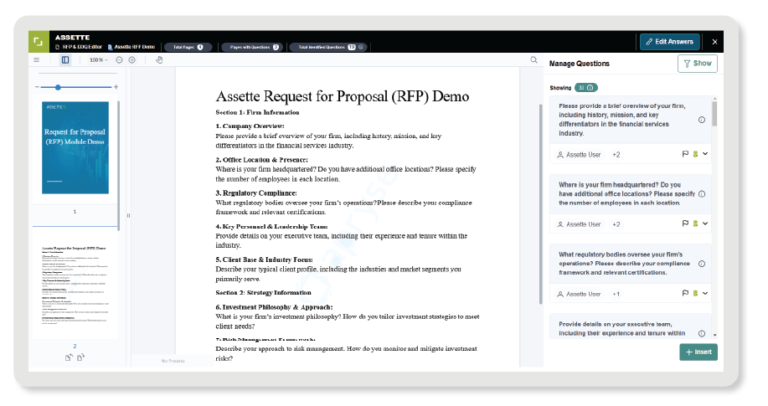768x406 pixels.
Task: Click the minus end of thumbnail slider
Action: (37, 87)
